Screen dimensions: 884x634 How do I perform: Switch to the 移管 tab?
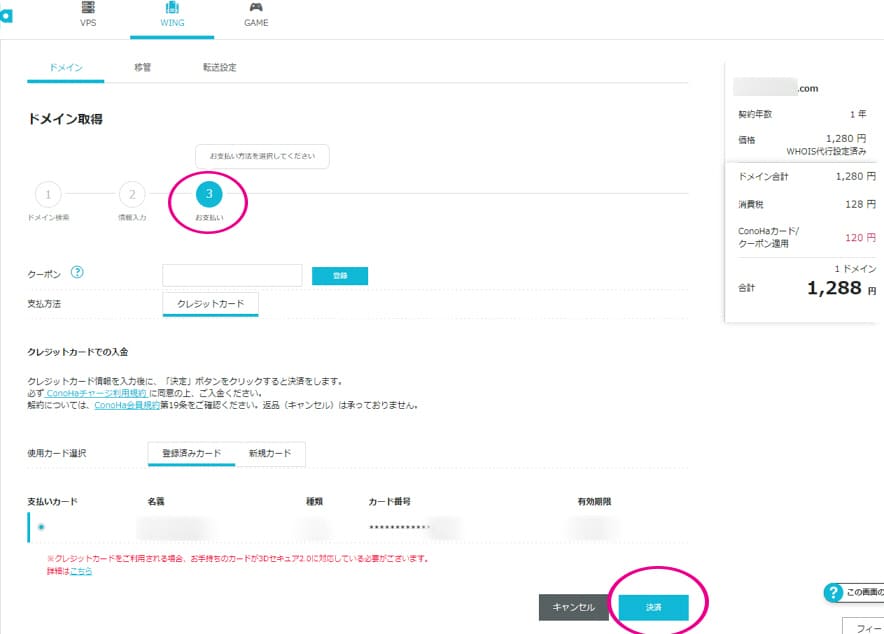pyautogui.click(x=143, y=68)
